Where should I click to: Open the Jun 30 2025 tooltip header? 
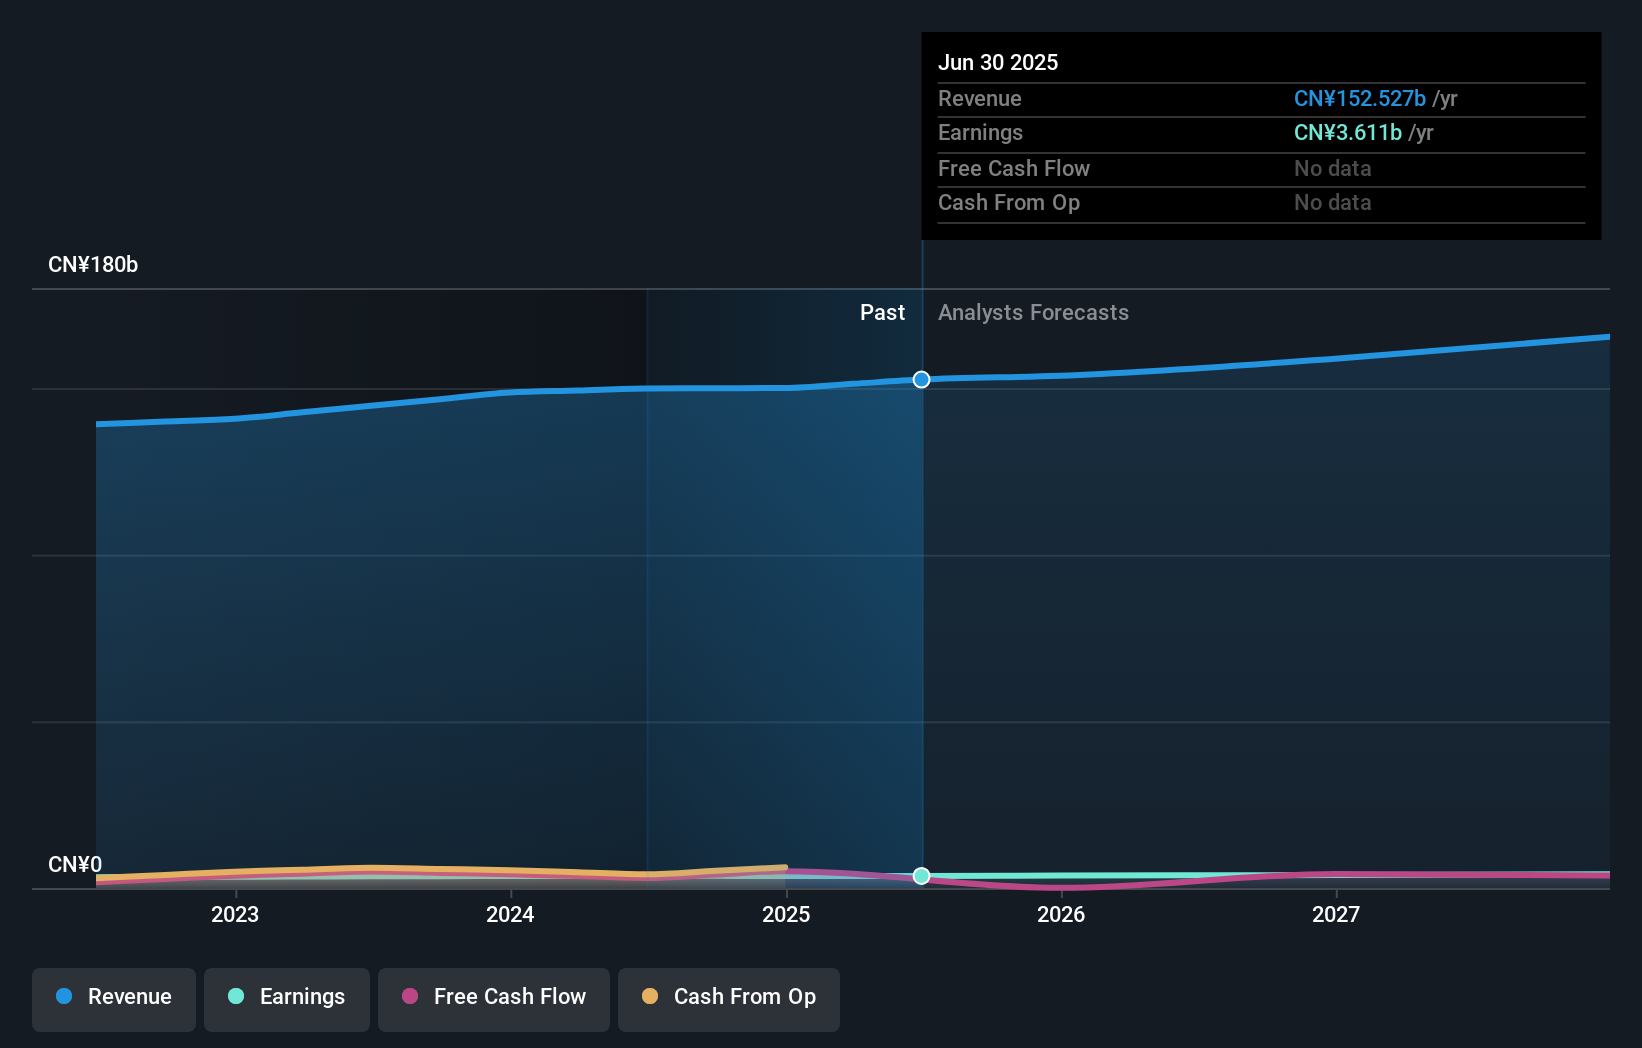click(998, 62)
